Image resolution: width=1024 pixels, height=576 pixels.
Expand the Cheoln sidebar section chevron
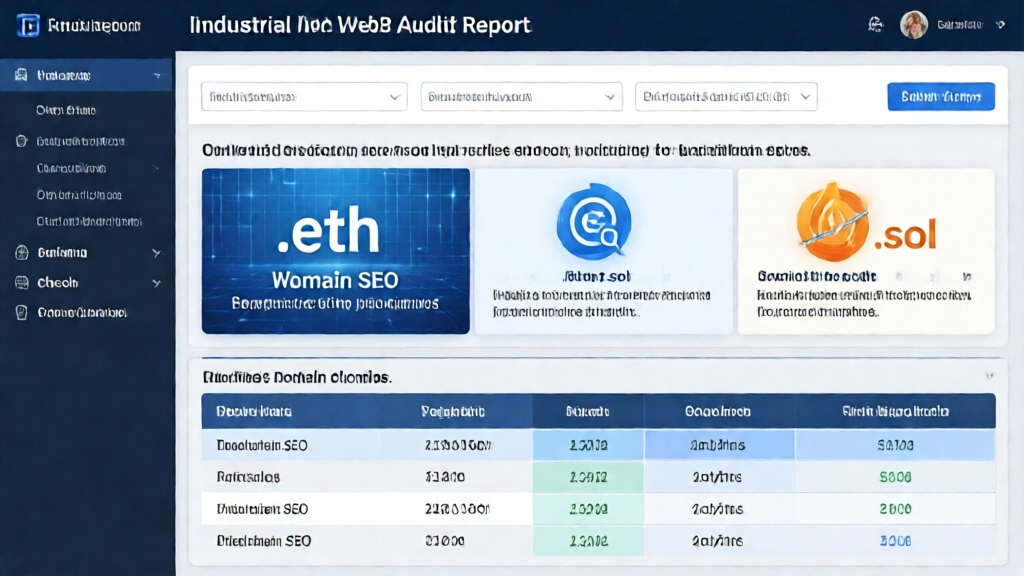[x=156, y=283]
